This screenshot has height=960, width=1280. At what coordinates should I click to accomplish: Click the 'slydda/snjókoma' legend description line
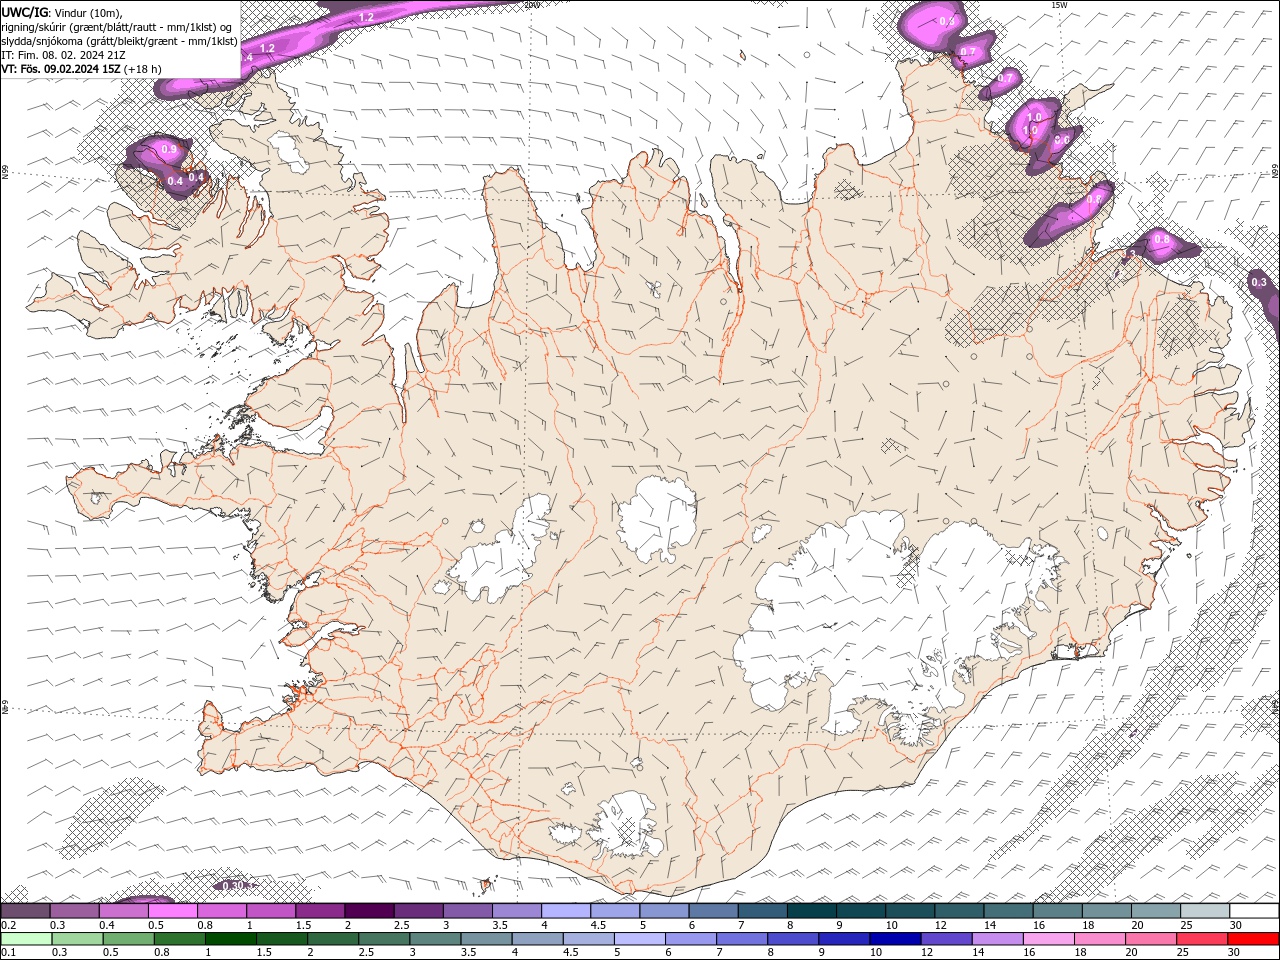(x=119, y=41)
